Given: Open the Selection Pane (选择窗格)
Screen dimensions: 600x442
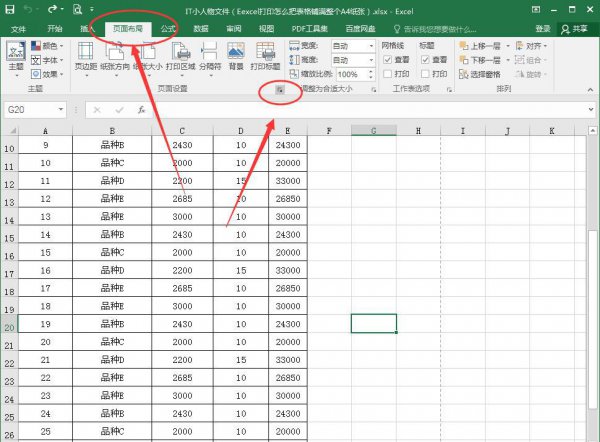Looking at the screenshot, I should 480,74.
